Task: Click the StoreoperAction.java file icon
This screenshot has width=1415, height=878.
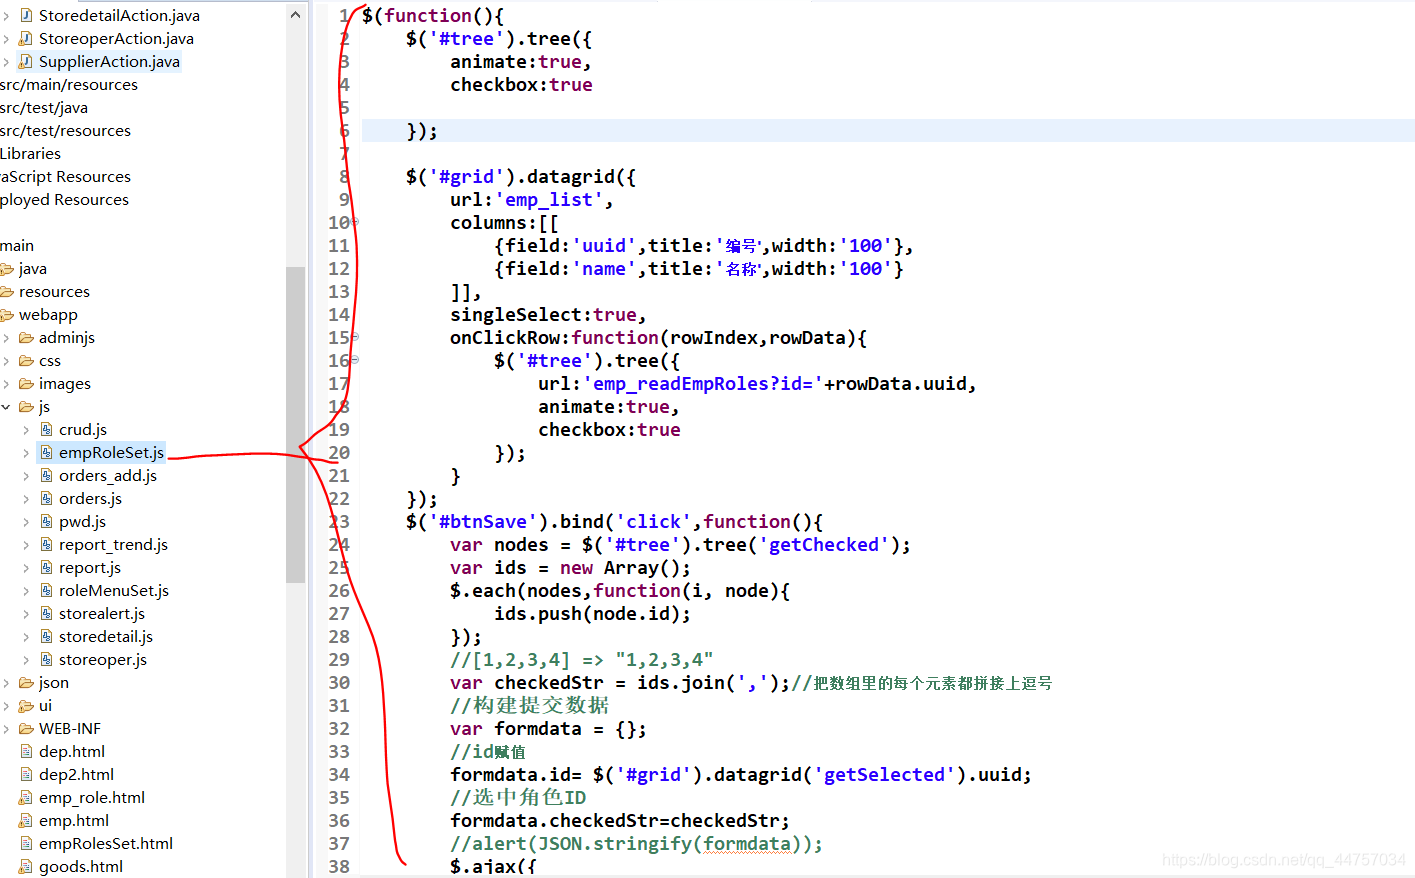Action: [x=25, y=38]
